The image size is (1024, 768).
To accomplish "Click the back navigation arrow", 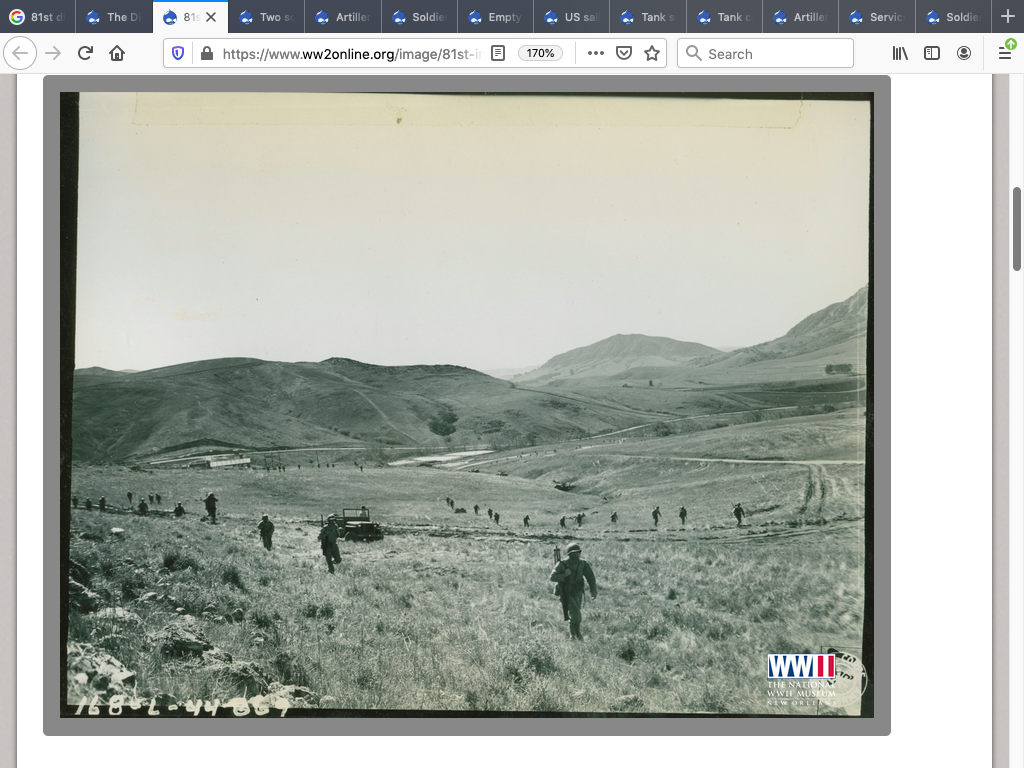I will (20, 53).
